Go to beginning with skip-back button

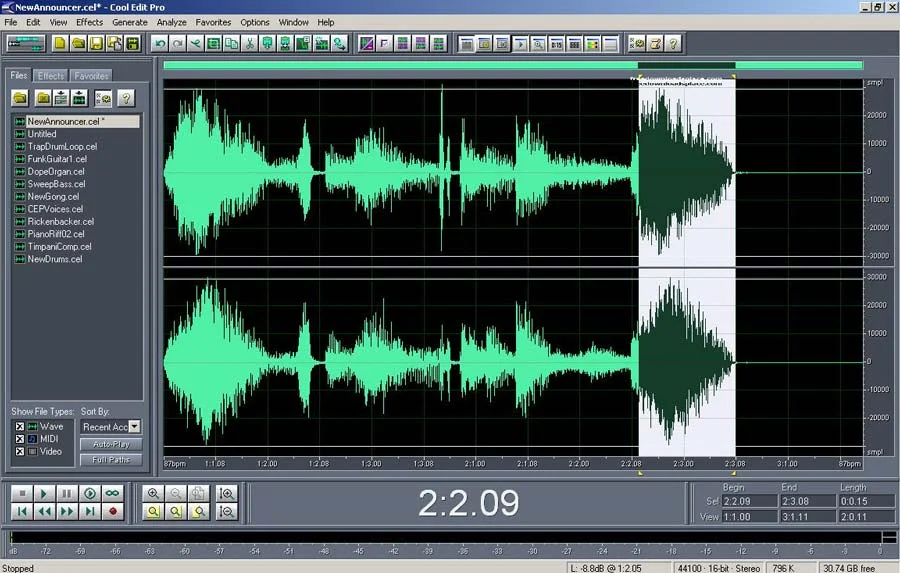tap(22, 512)
